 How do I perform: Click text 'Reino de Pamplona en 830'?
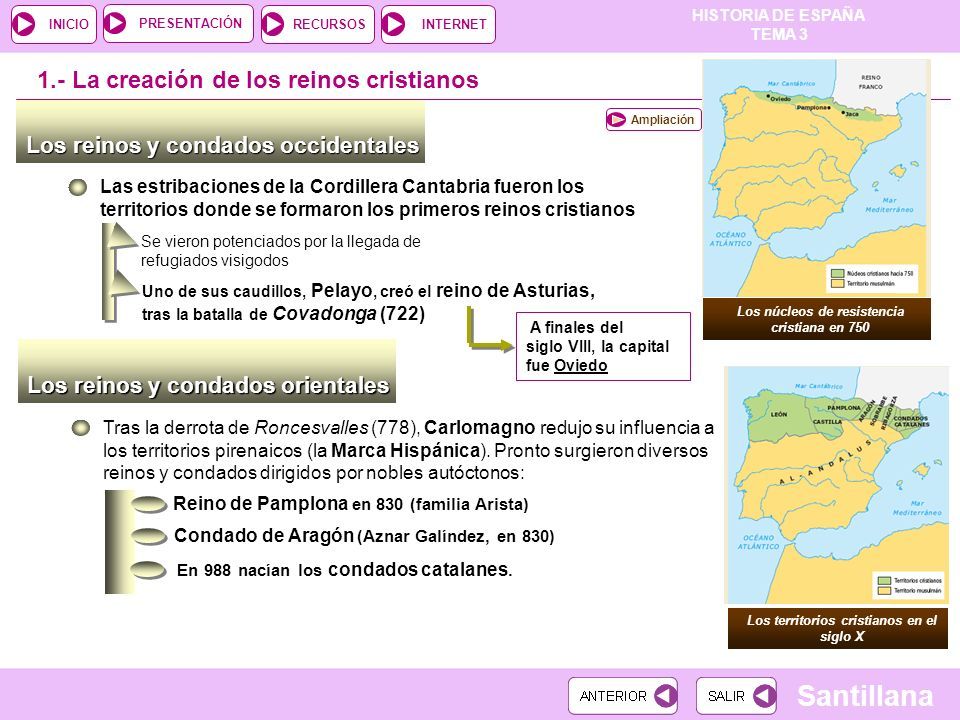288,504
